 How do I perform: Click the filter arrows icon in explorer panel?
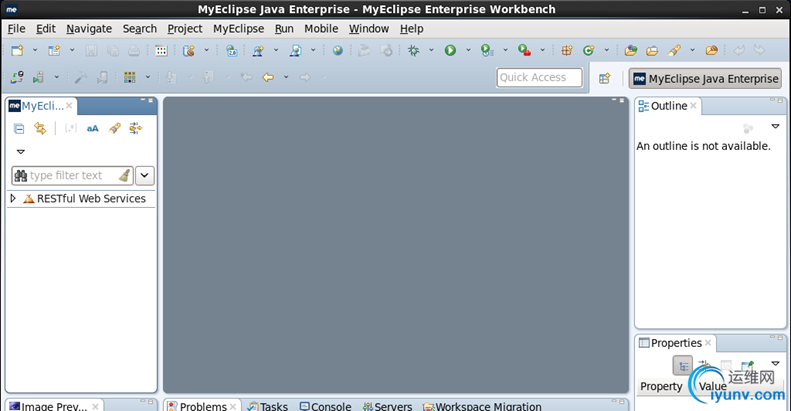(x=136, y=128)
